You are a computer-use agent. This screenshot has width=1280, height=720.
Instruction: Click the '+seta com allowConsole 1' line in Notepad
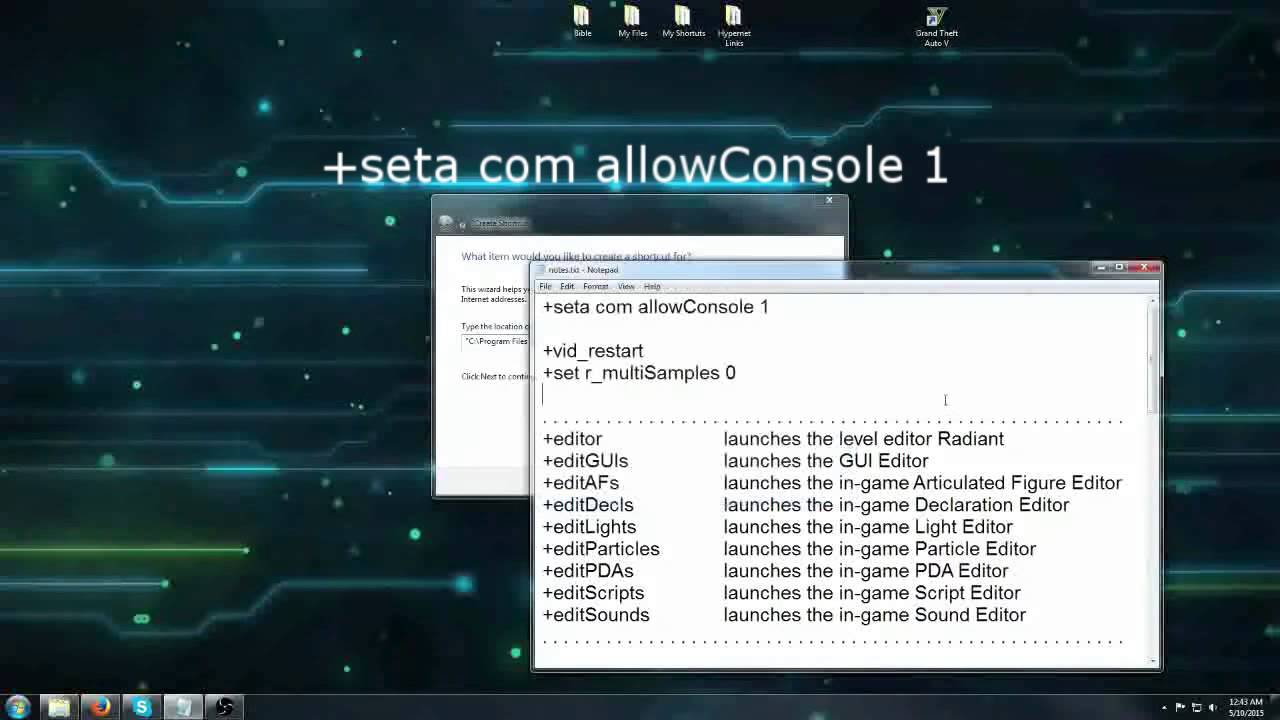[656, 307]
